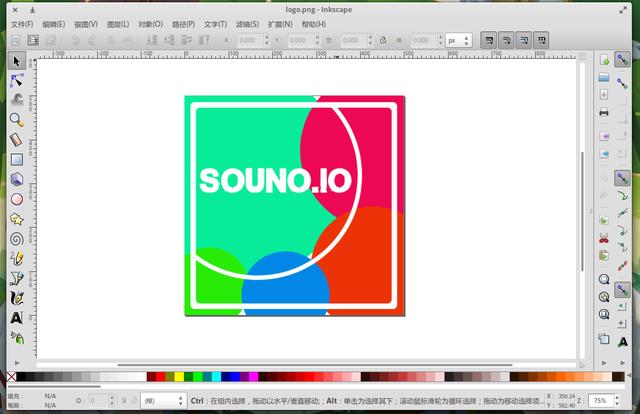Click the no-paint X swatch in palette
The height and width of the screenshot is (414, 640).
12,376
